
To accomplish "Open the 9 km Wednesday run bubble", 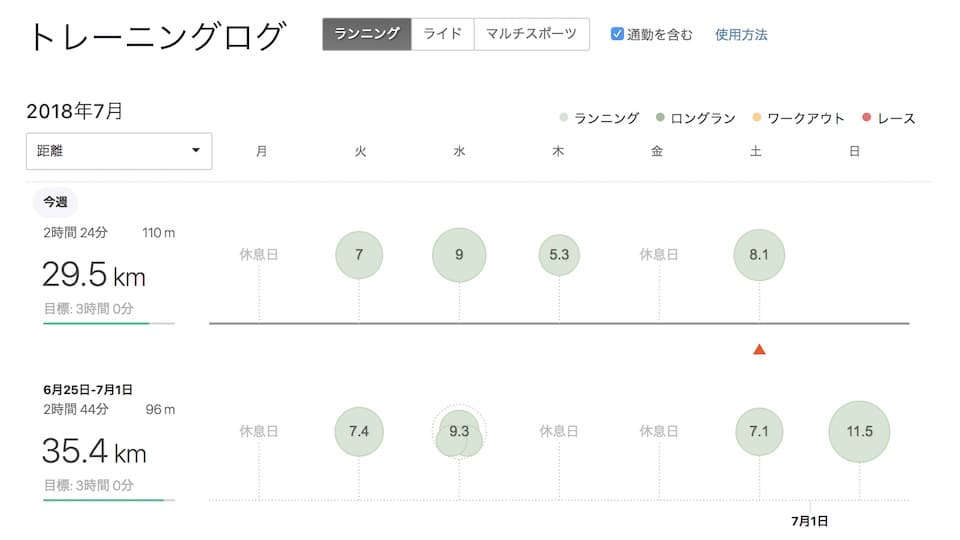I will 459,255.
